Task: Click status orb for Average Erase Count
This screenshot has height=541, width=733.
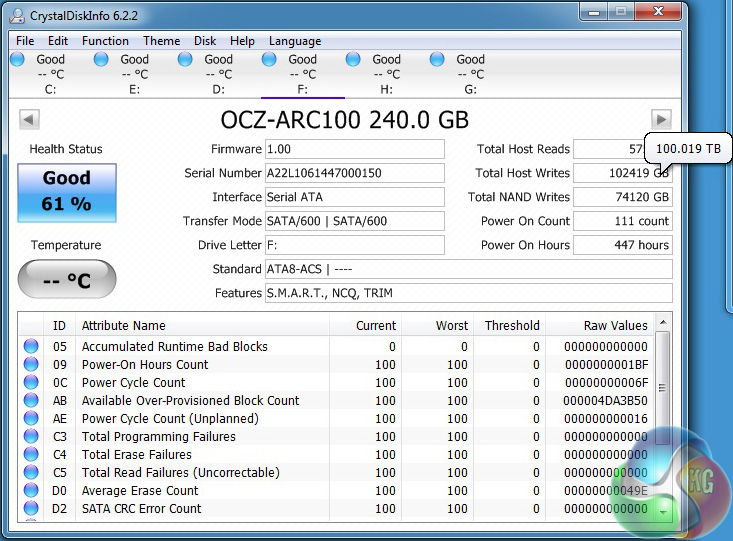Action: click(32, 491)
